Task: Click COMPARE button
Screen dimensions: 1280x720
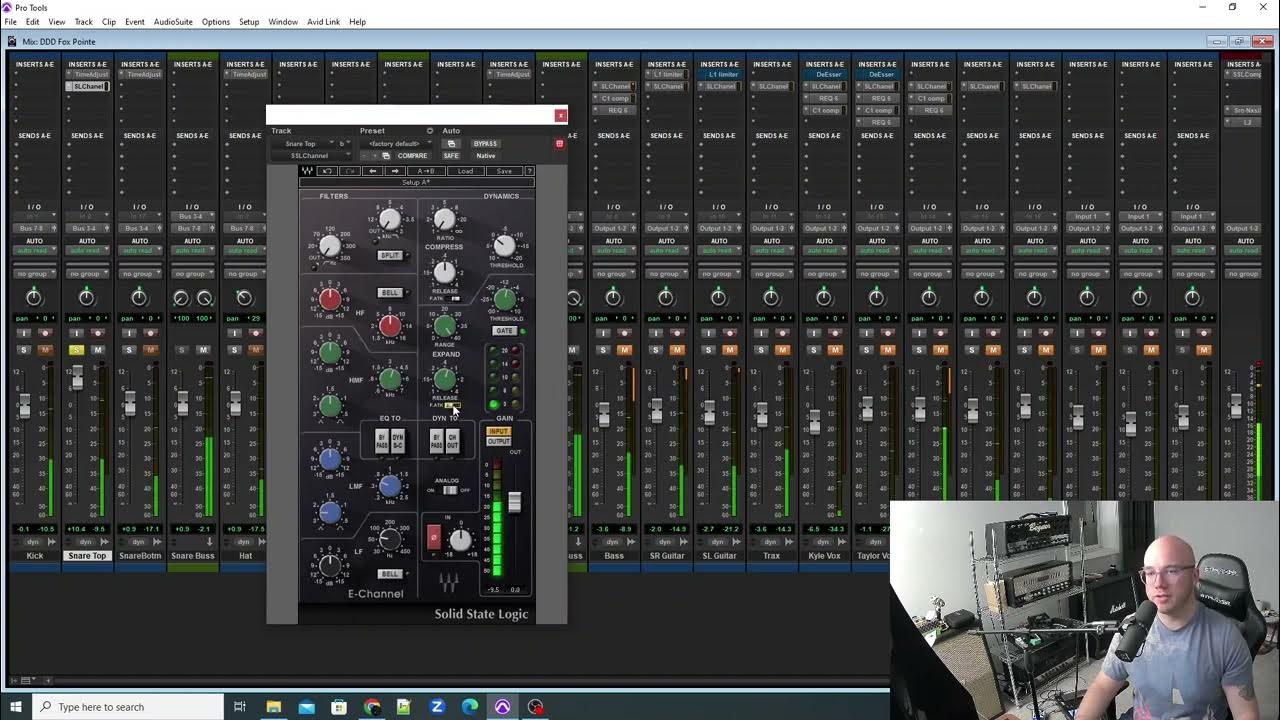Action: click(x=412, y=156)
